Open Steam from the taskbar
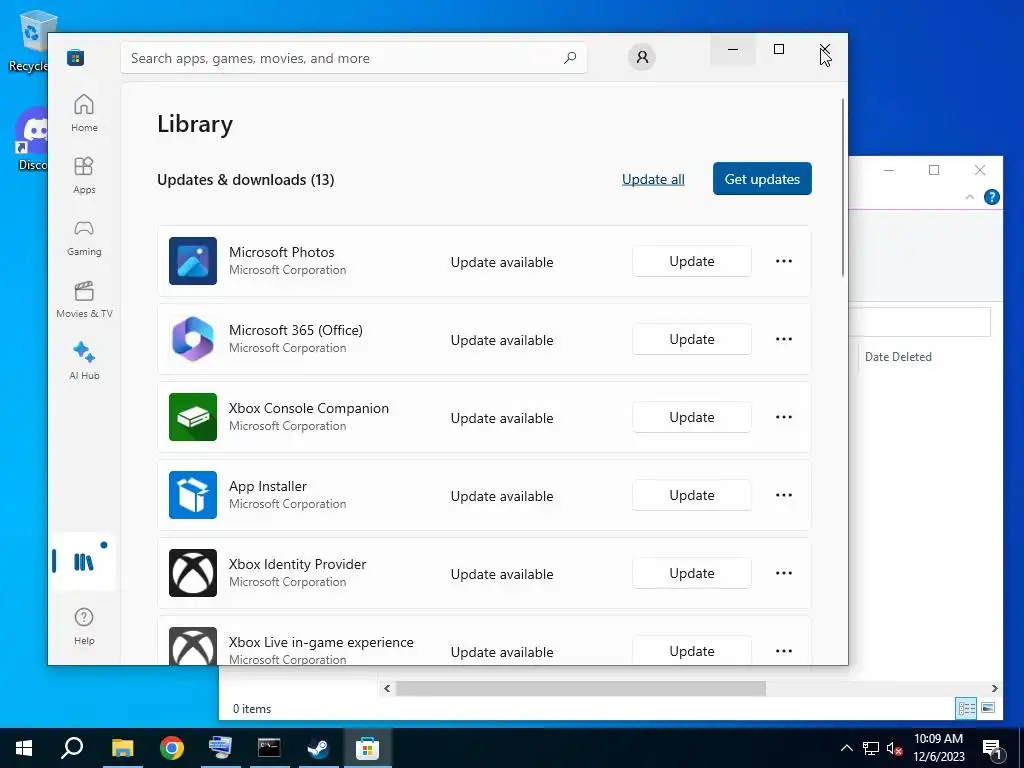Image resolution: width=1024 pixels, height=768 pixels. point(318,748)
